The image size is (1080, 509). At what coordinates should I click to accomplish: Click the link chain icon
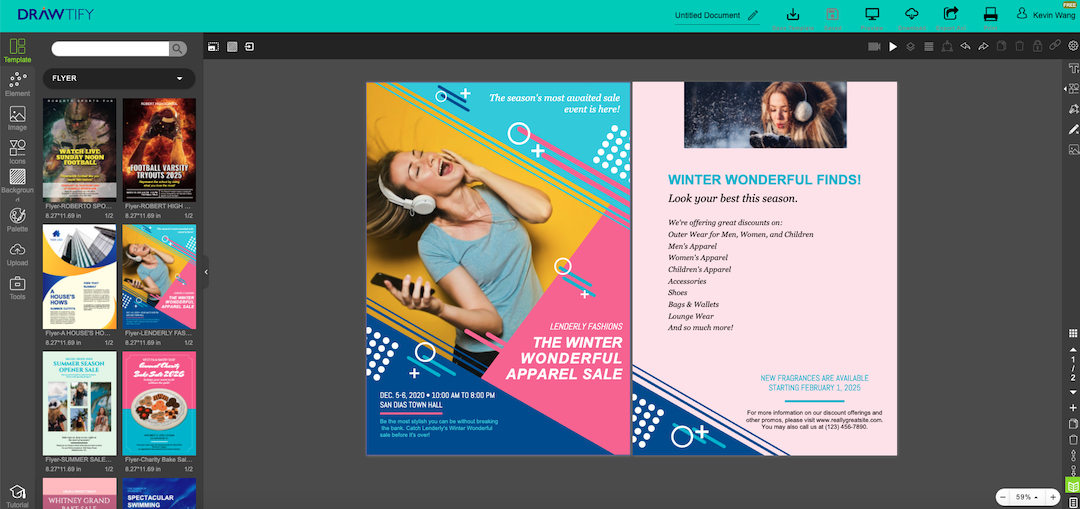pyautogui.click(x=1055, y=47)
